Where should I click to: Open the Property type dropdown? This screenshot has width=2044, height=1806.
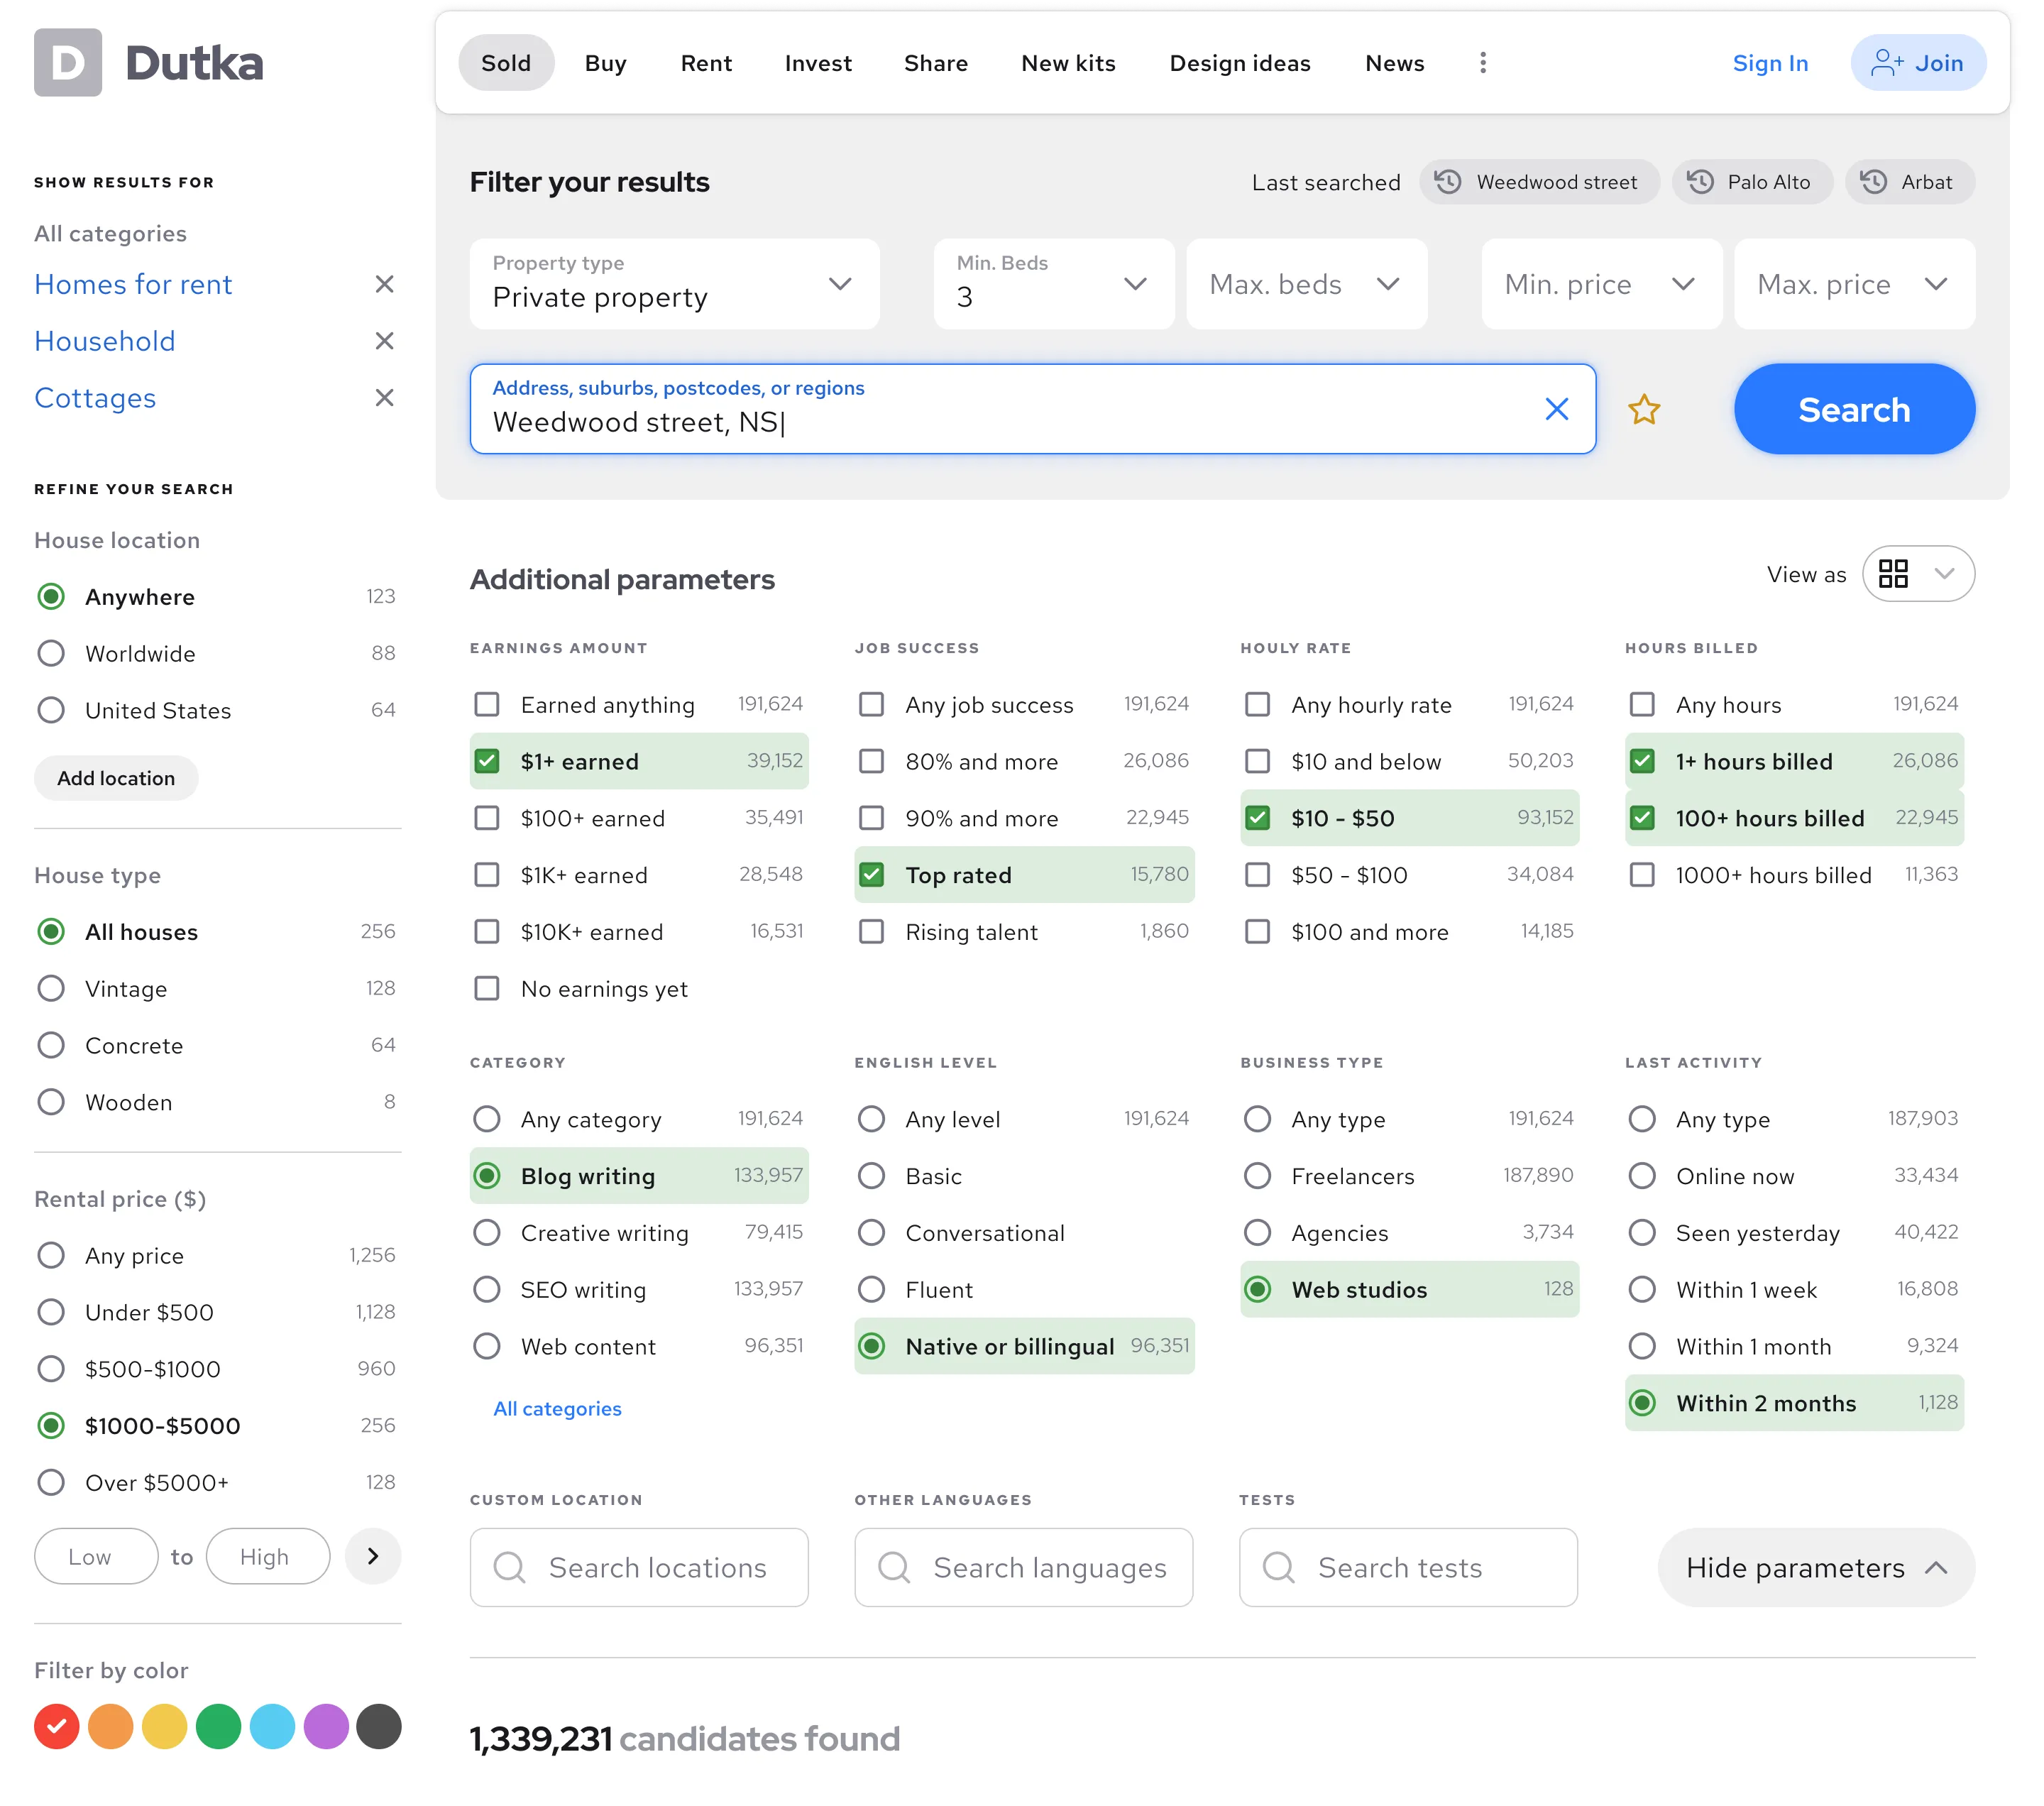[x=674, y=284]
